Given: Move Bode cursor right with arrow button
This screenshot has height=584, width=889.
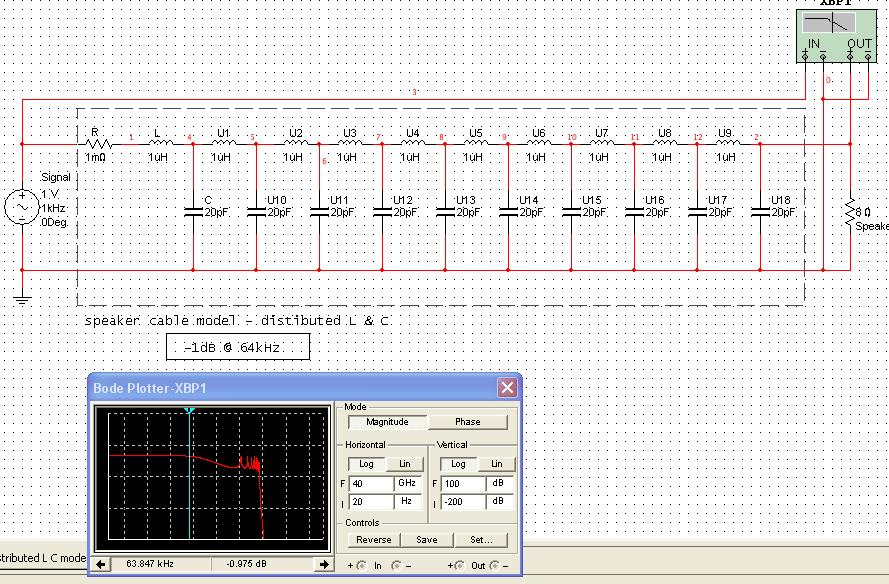Looking at the screenshot, I should pyautogui.click(x=324, y=564).
